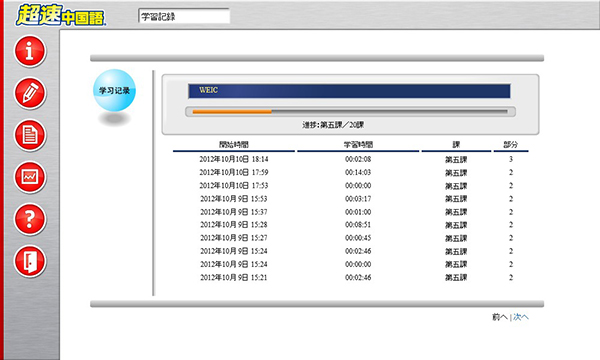Select the 2012年10月9日 15:21 entry
Screen dimensions: 600x360
234,277
